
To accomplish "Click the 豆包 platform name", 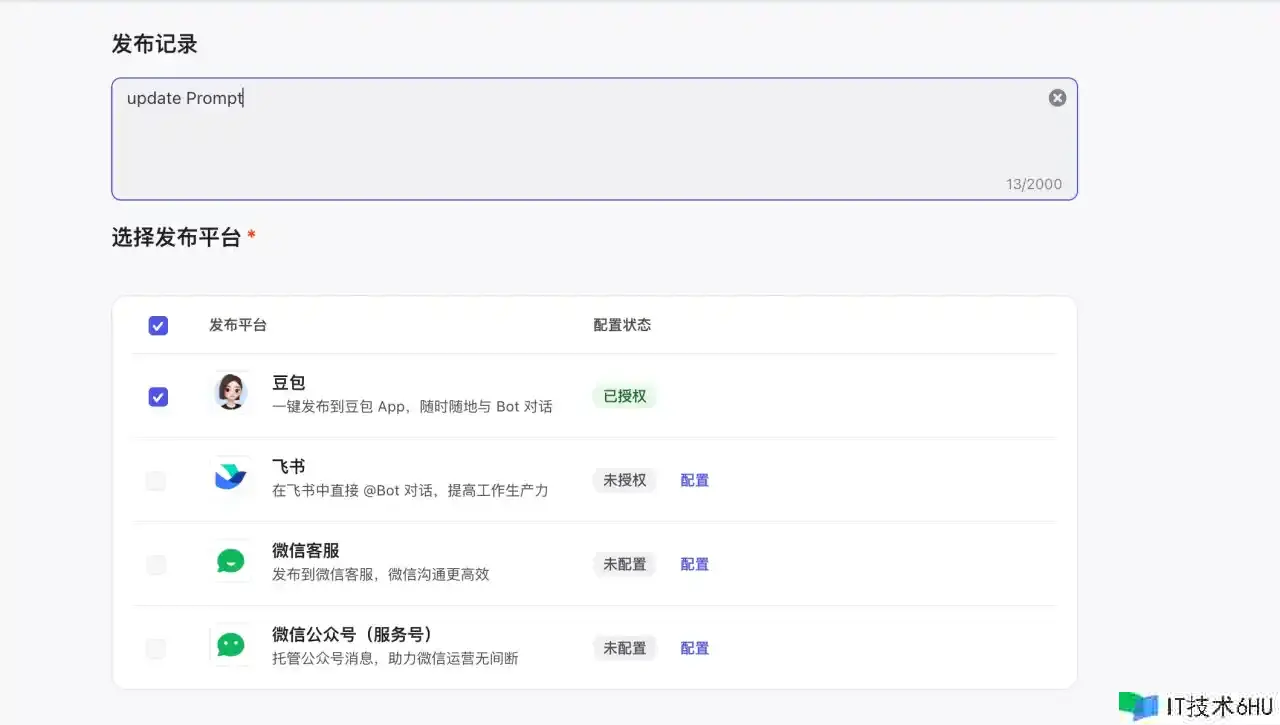I will (x=289, y=383).
